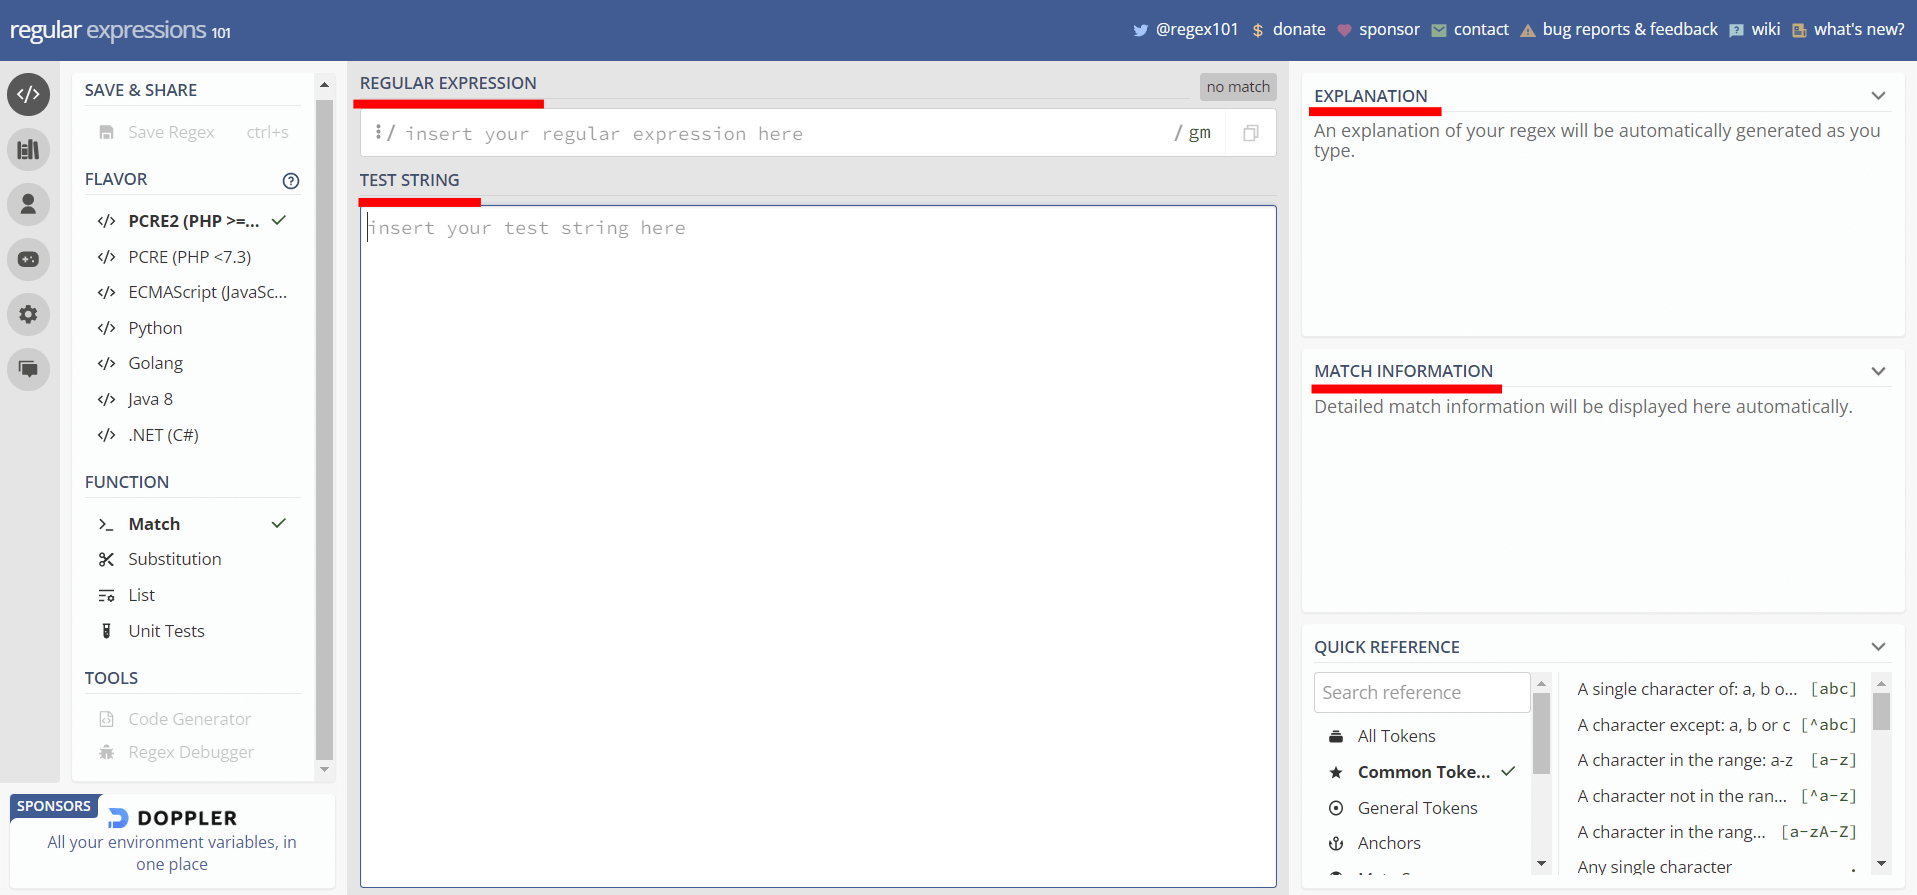This screenshot has height=895, width=1917.
Task: Open bug reports & feedback link
Action: (x=1630, y=30)
